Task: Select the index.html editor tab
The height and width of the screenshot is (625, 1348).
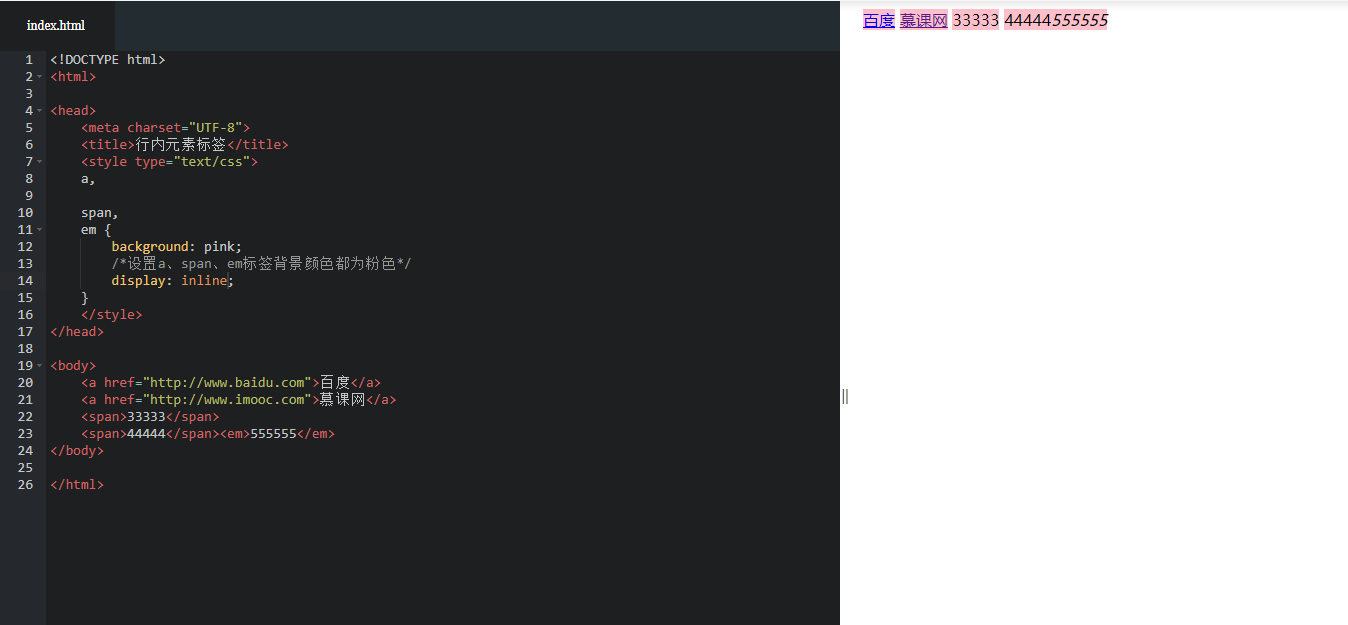Action: [x=56, y=26]
